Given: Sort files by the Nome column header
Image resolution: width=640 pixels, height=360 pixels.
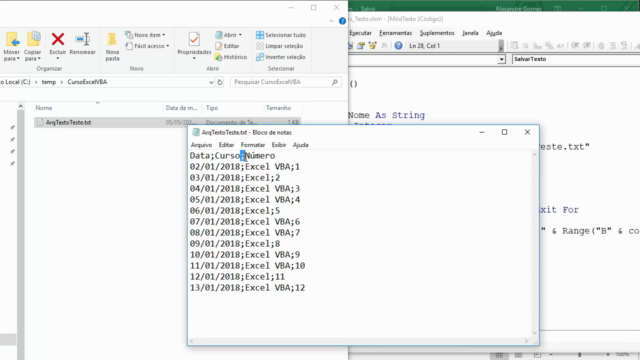Looking at the screenshot, I should [x=44, y=108].
